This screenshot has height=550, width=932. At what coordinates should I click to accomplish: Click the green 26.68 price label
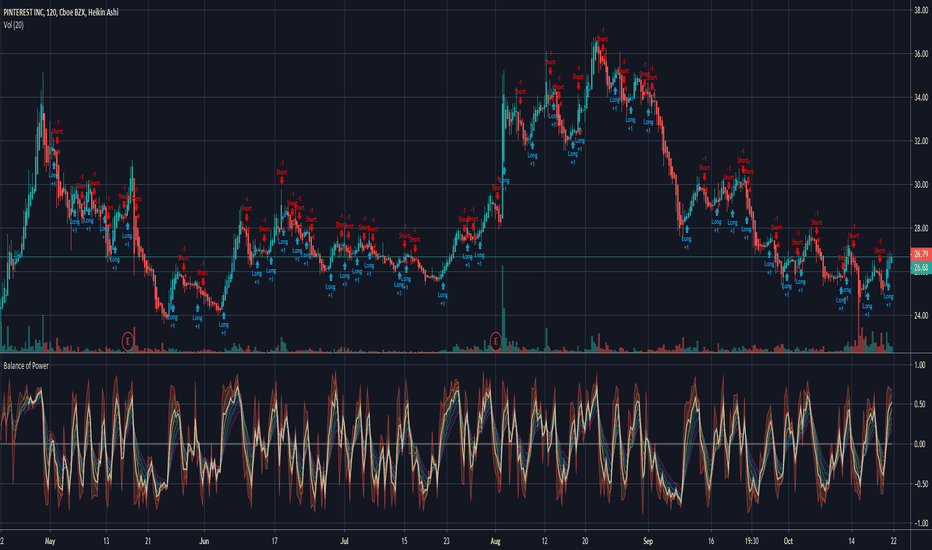click(921, 268)
